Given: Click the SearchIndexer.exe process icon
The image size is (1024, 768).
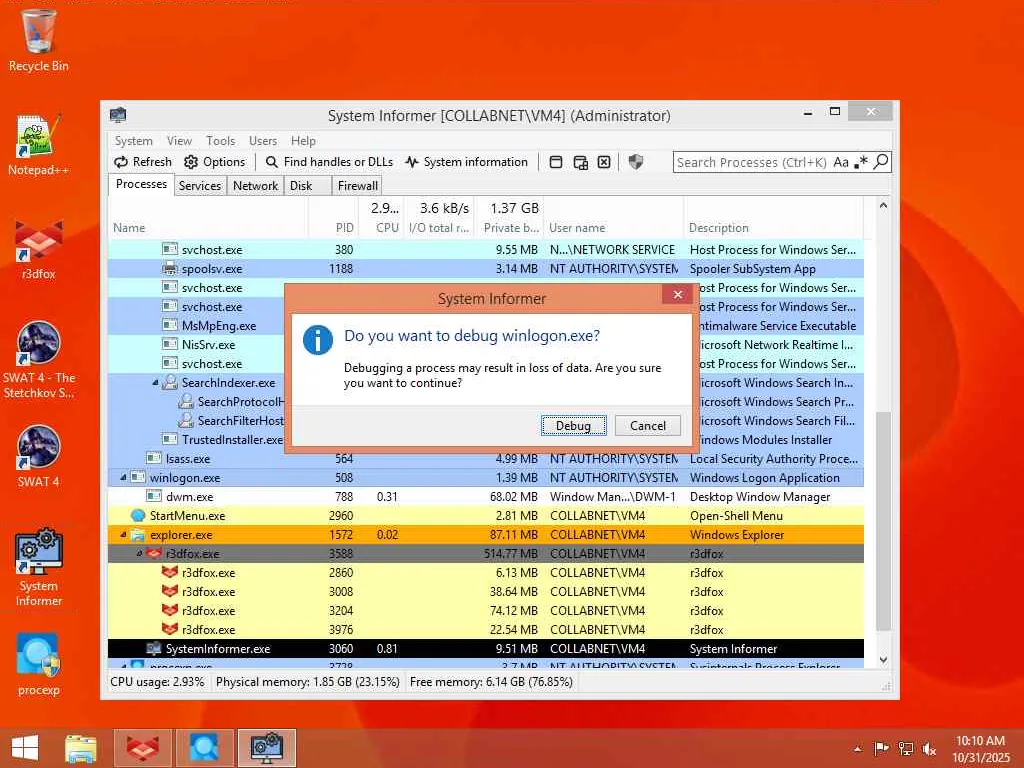Looking at the screenshot, I should coord(170,383).
